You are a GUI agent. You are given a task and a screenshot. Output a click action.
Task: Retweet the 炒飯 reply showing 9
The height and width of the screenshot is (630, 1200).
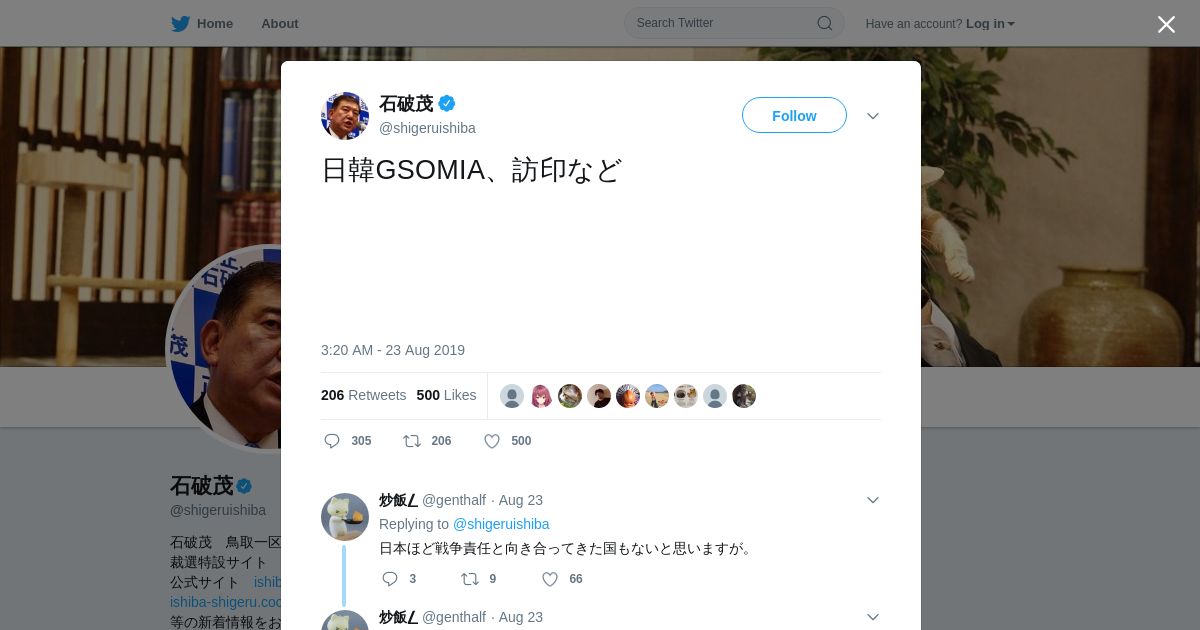(x=469, y=579)
